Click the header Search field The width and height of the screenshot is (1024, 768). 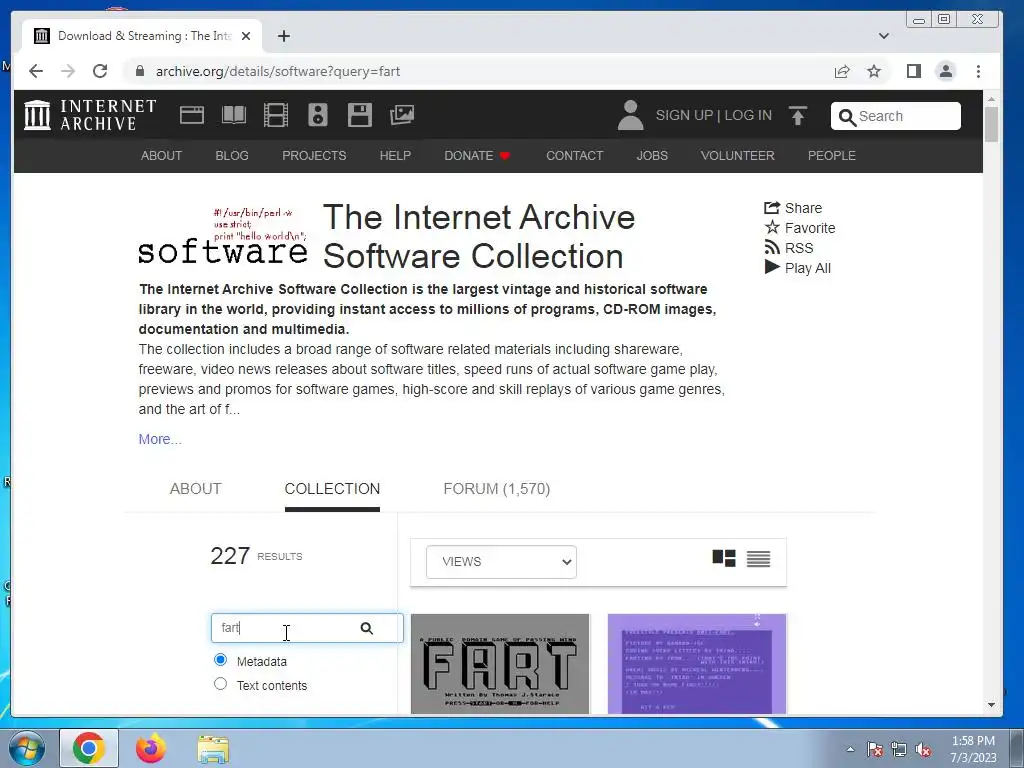coord(895,116)
